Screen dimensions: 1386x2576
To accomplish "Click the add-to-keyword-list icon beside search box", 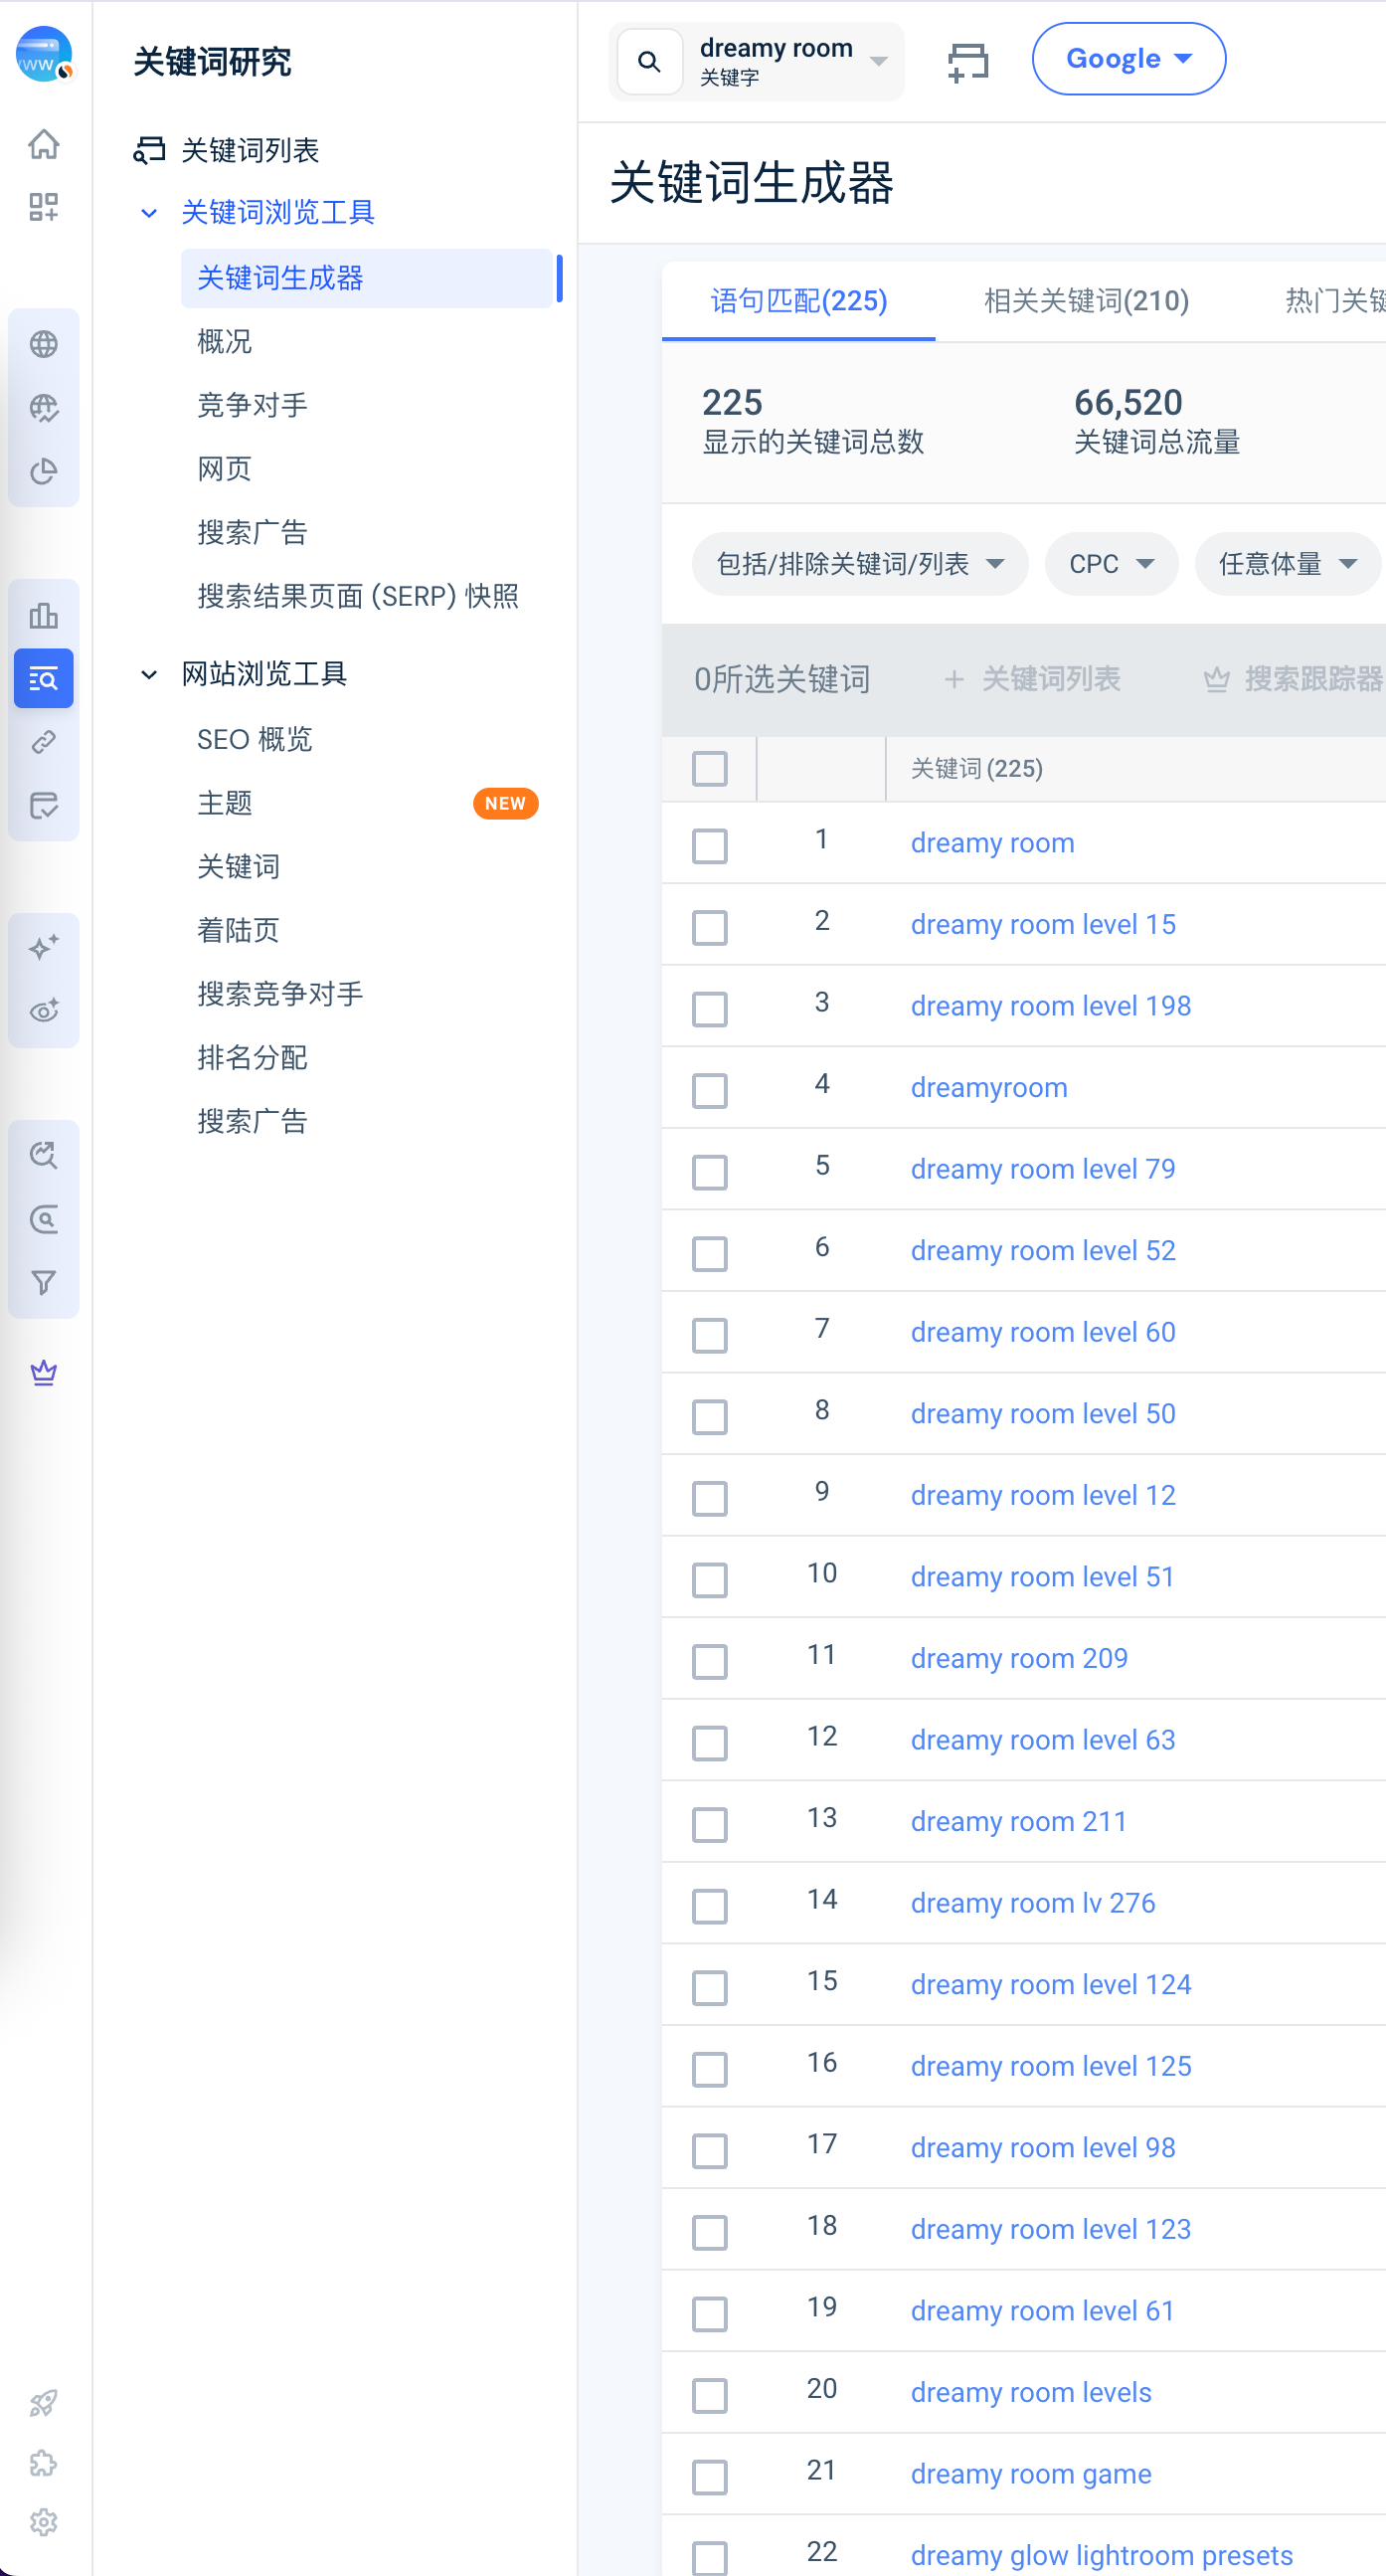I will click(967, 61).
